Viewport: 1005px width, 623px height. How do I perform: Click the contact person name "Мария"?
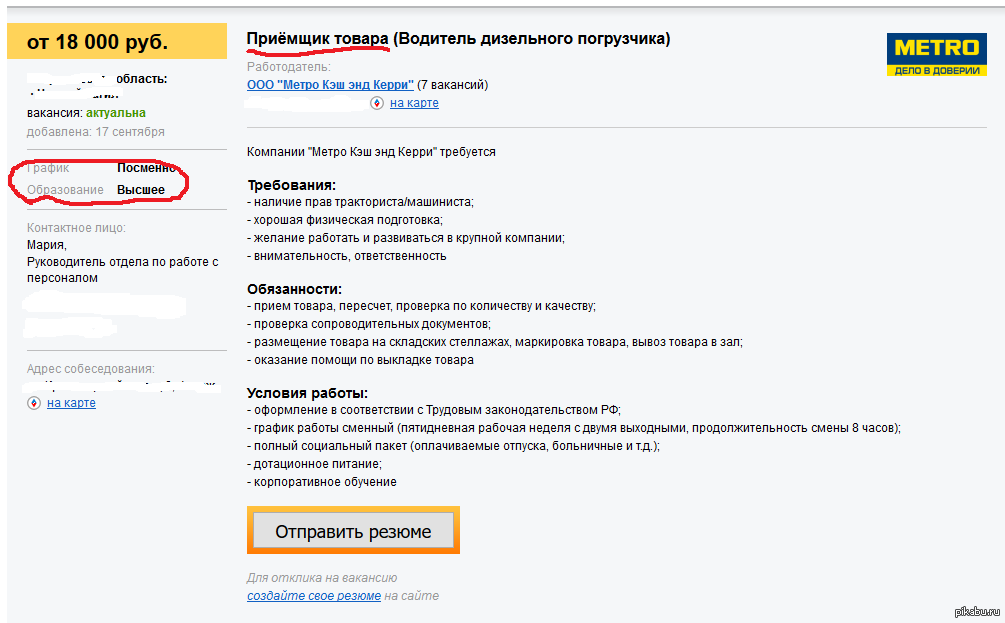pos(46,245)
